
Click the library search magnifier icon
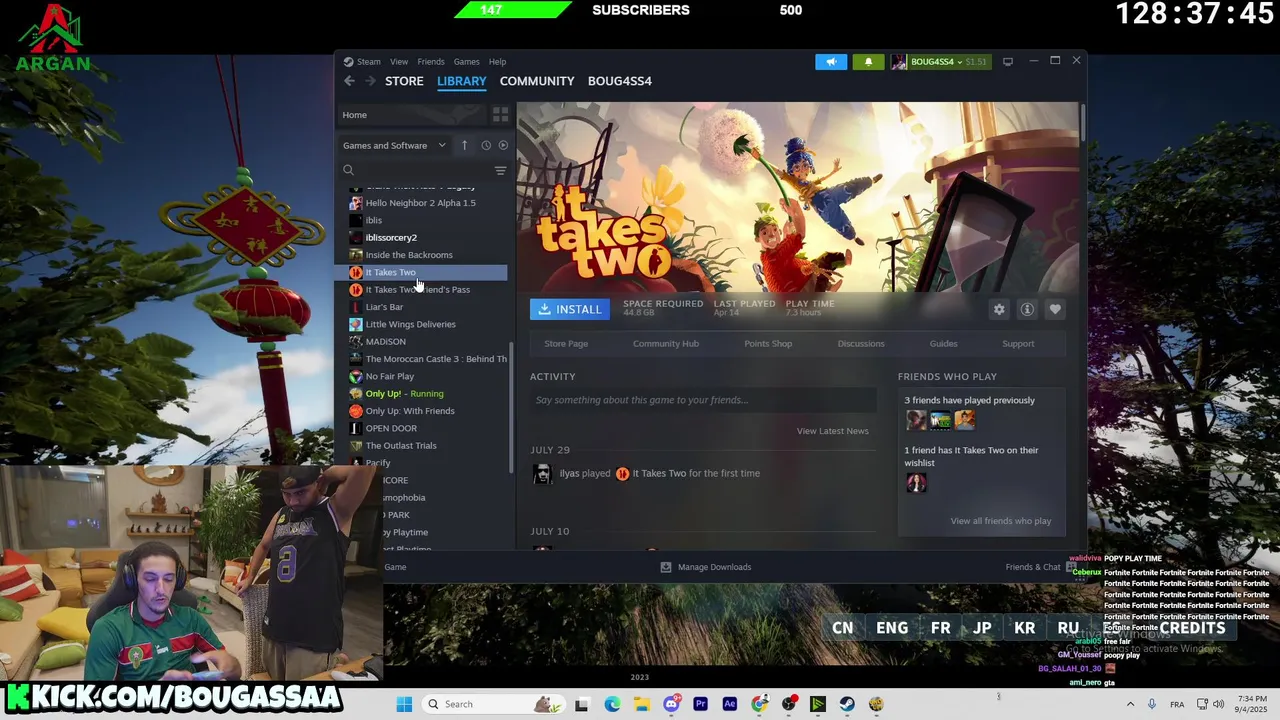pos(348,170)
